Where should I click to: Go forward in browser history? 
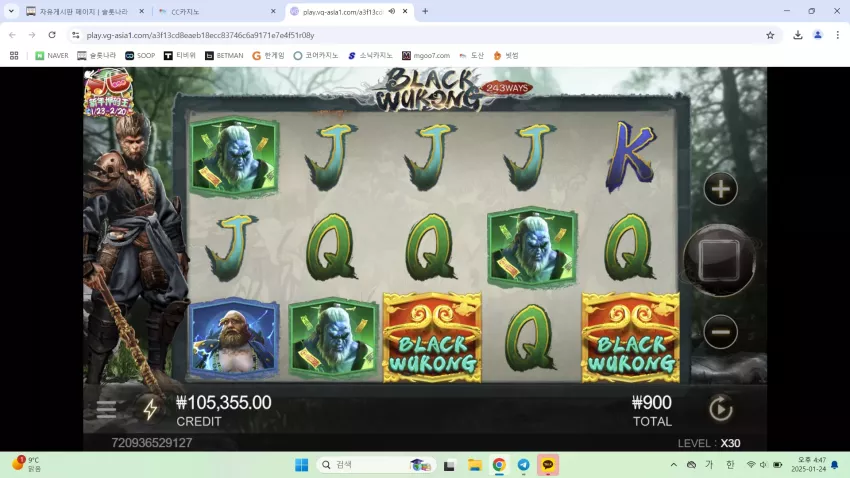click(x=32, y=35)
